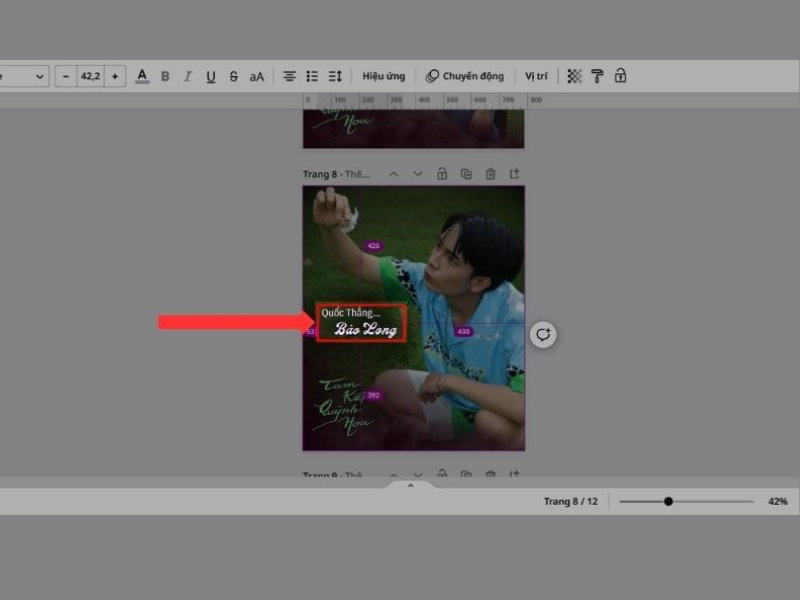The height and width of the screenshot is (600, 800).
Task: Copy style using the paint roller icon
Action: 596,75
